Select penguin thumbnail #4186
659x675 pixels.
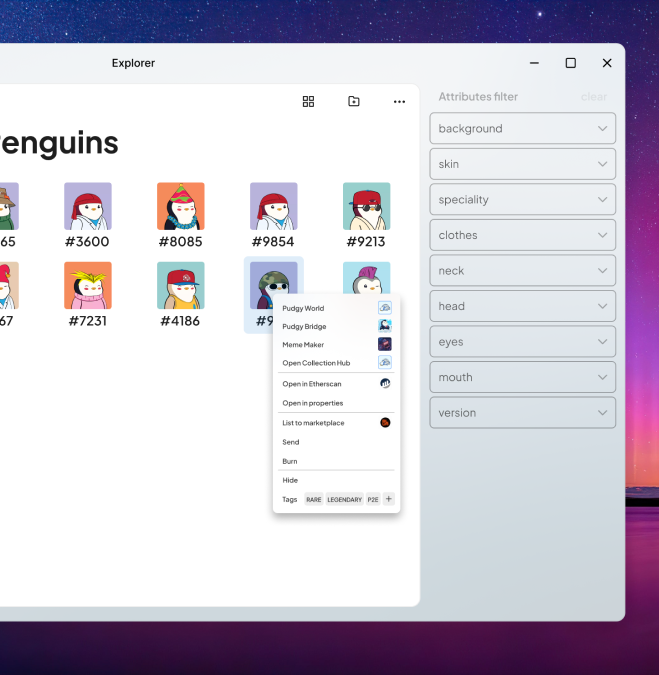(x=181, y=285)
